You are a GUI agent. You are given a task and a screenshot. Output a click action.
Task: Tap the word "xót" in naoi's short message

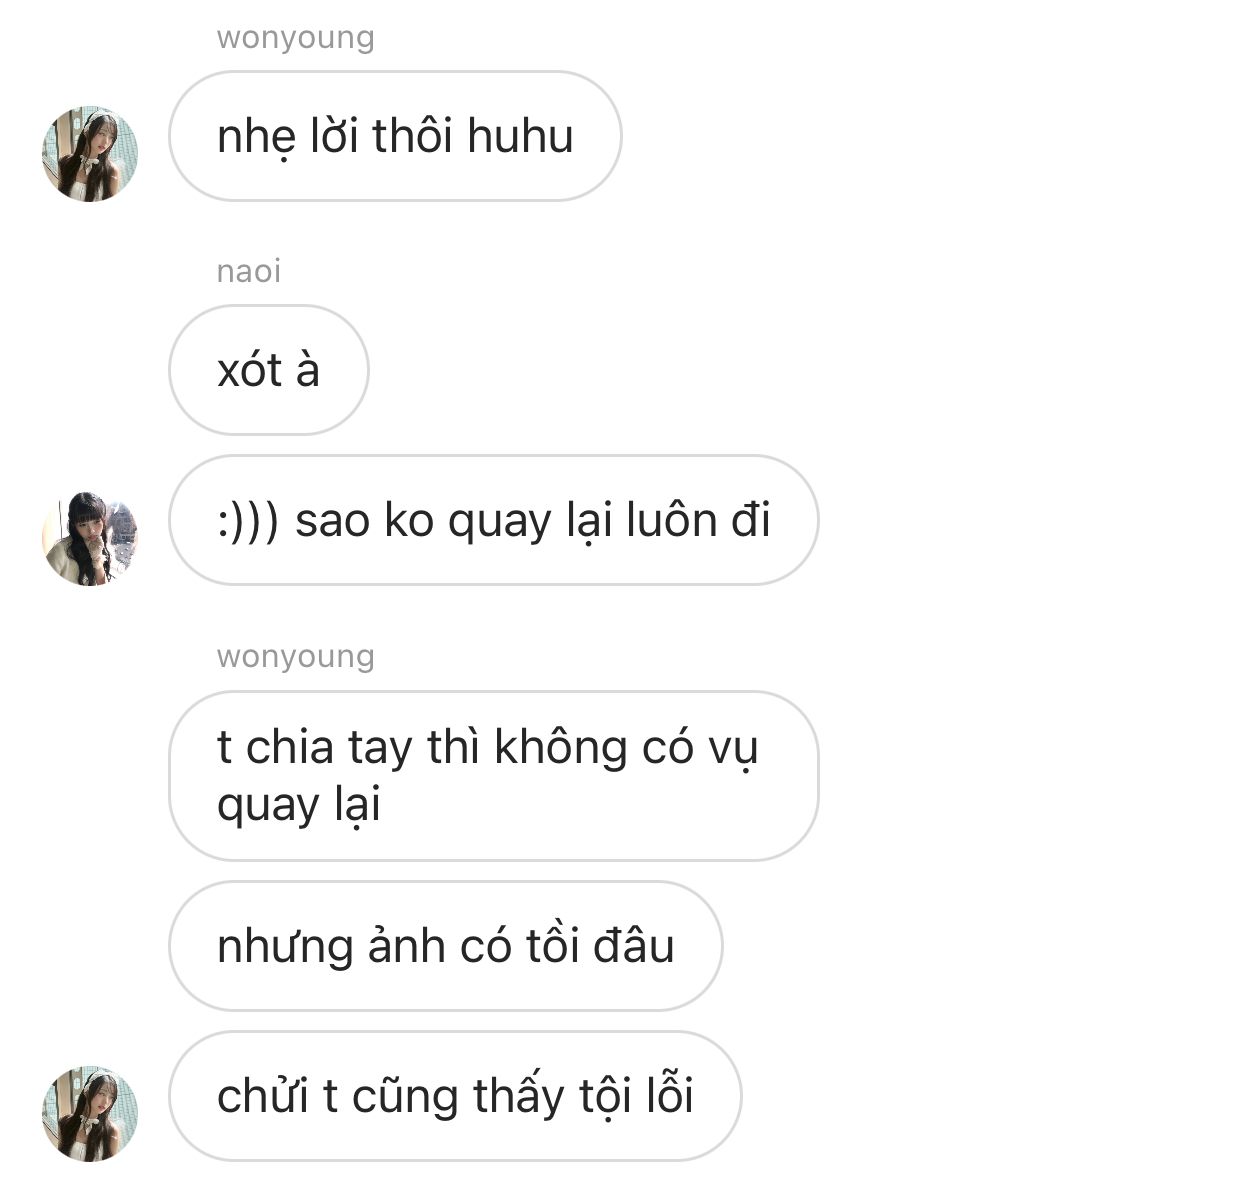pyautogui.click(x=250, y=371)
